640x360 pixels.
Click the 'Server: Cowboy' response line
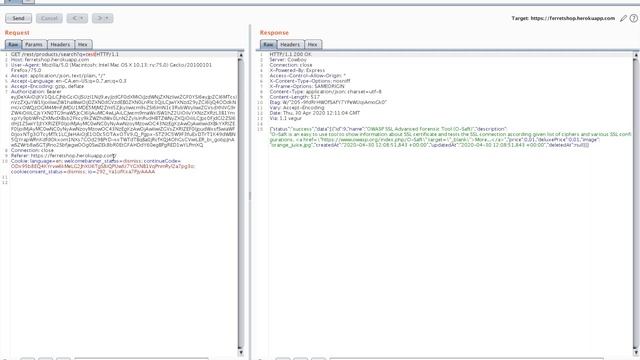coord(288,60)
